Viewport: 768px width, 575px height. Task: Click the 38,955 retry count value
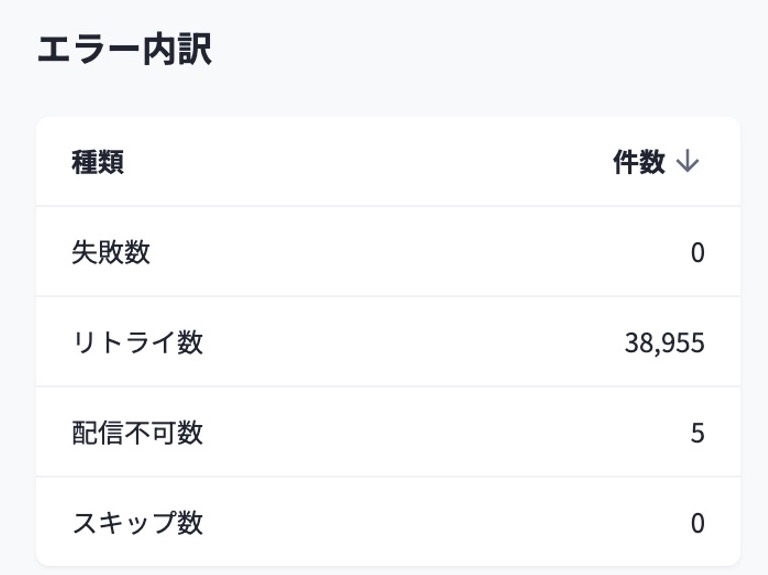665,343
